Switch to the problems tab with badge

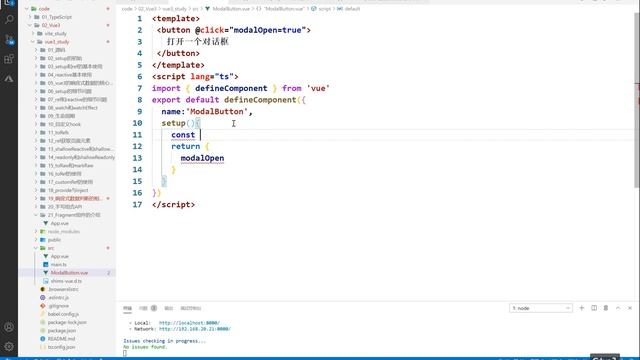pyautogui.click(x=148, y=308)
